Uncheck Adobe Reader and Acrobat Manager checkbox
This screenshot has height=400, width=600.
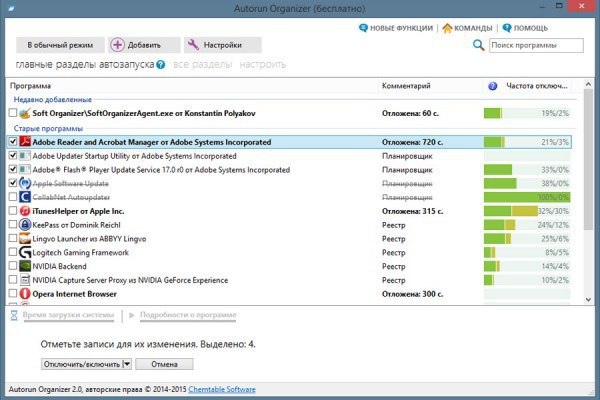(x=13, y=141)
